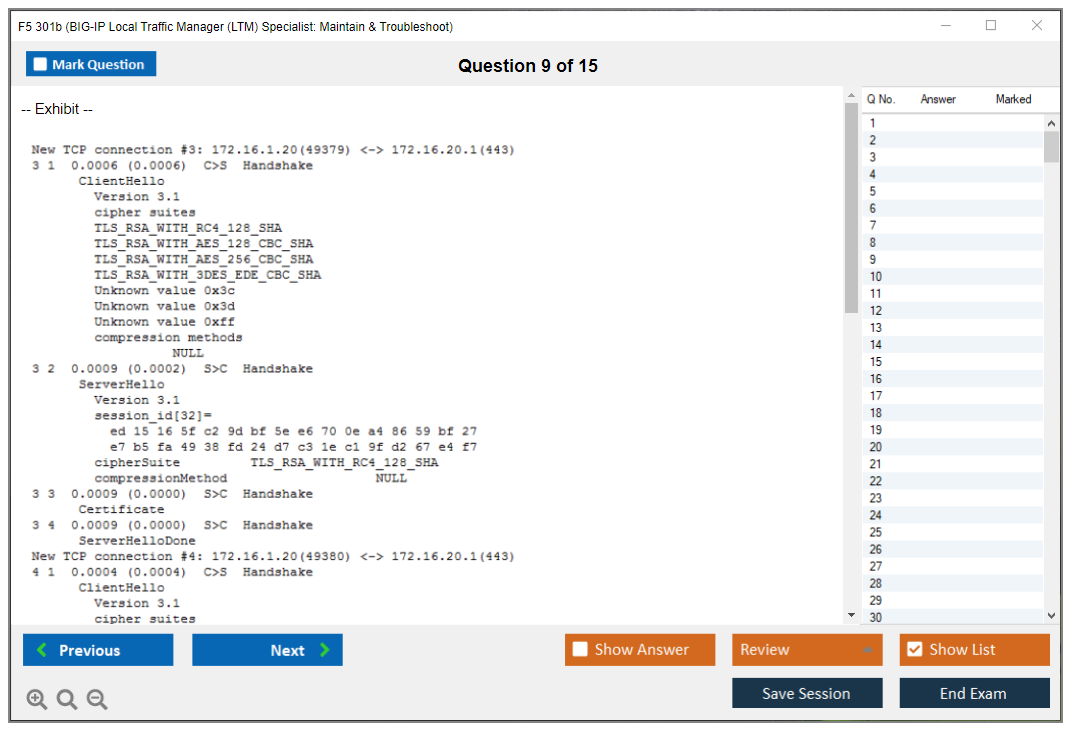Image resolution: width=1075 pixels, height=735 pixels.
Task: Click the reset zoom magnifier icon
Action: coord(67,700)
